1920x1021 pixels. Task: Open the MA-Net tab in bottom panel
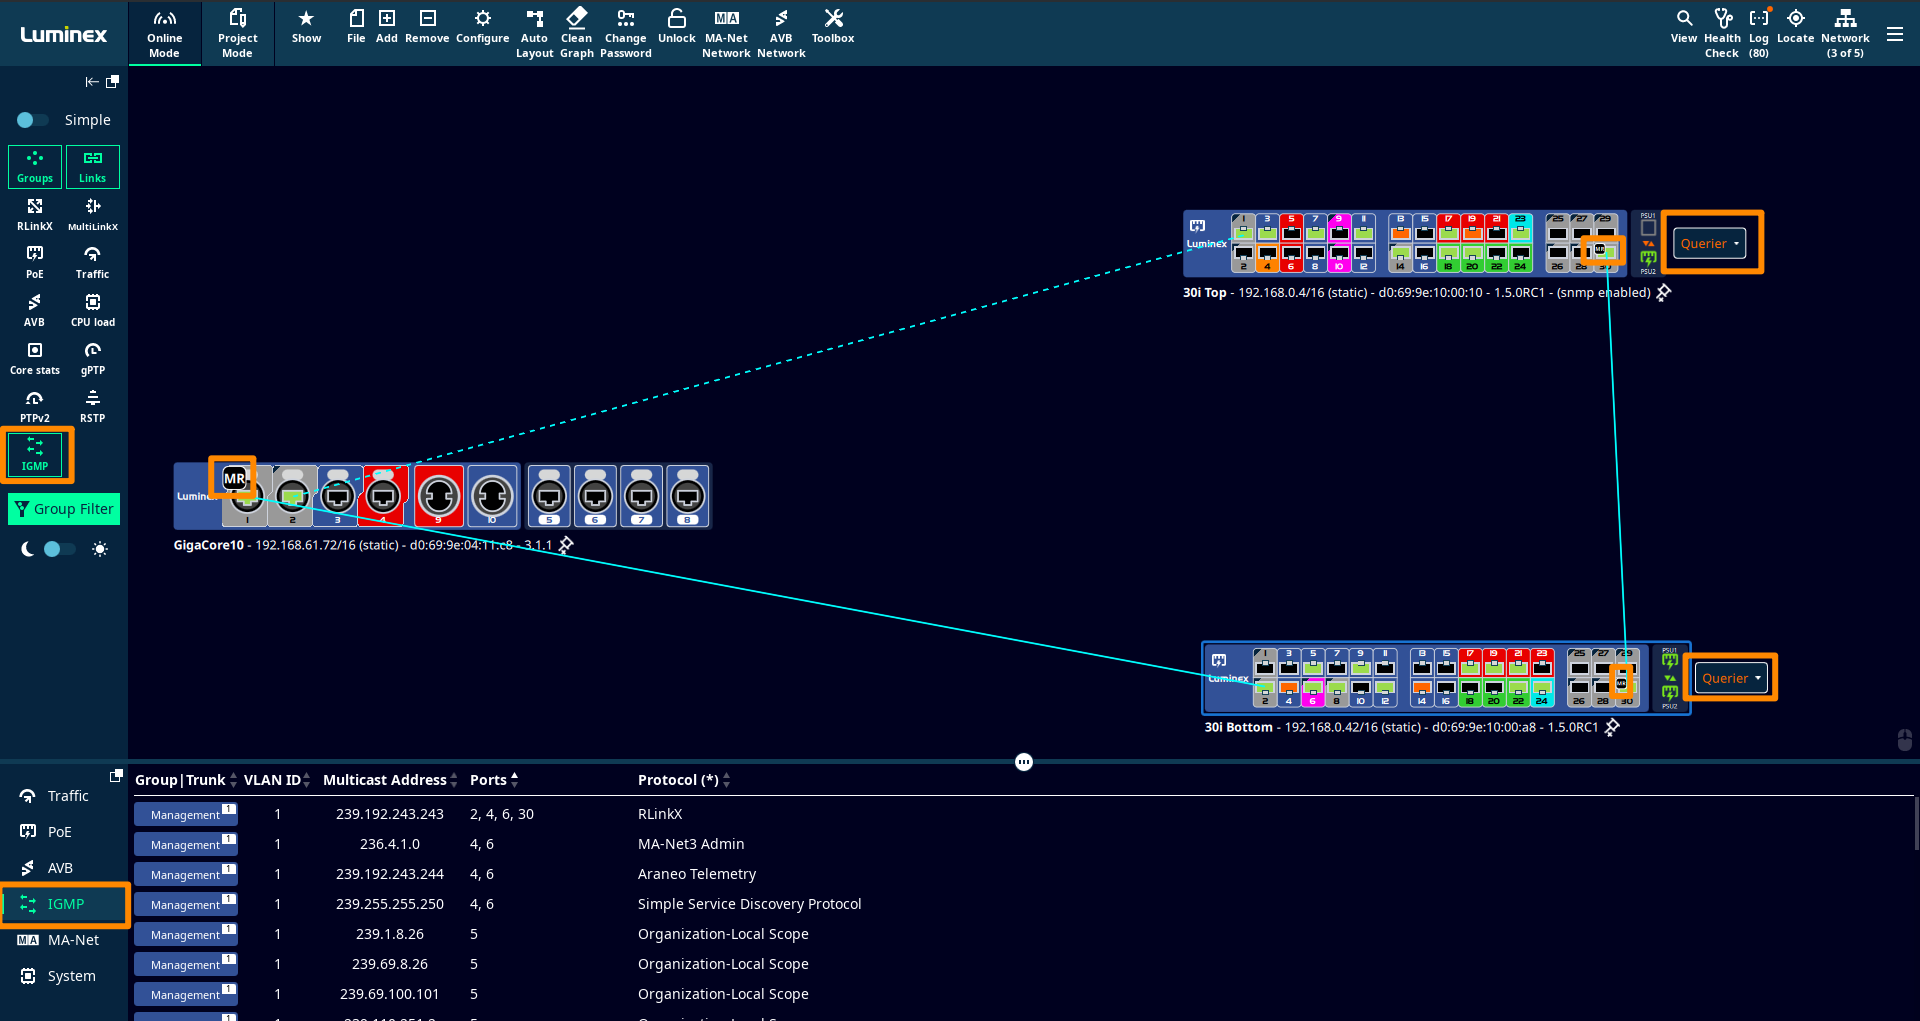pyautogui.click(x=72, y=940)
